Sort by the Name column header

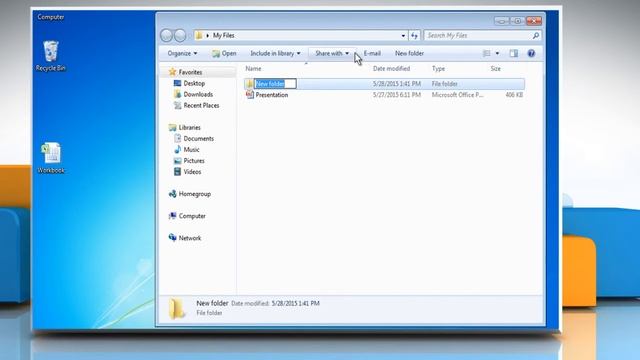tap(253, 69)
